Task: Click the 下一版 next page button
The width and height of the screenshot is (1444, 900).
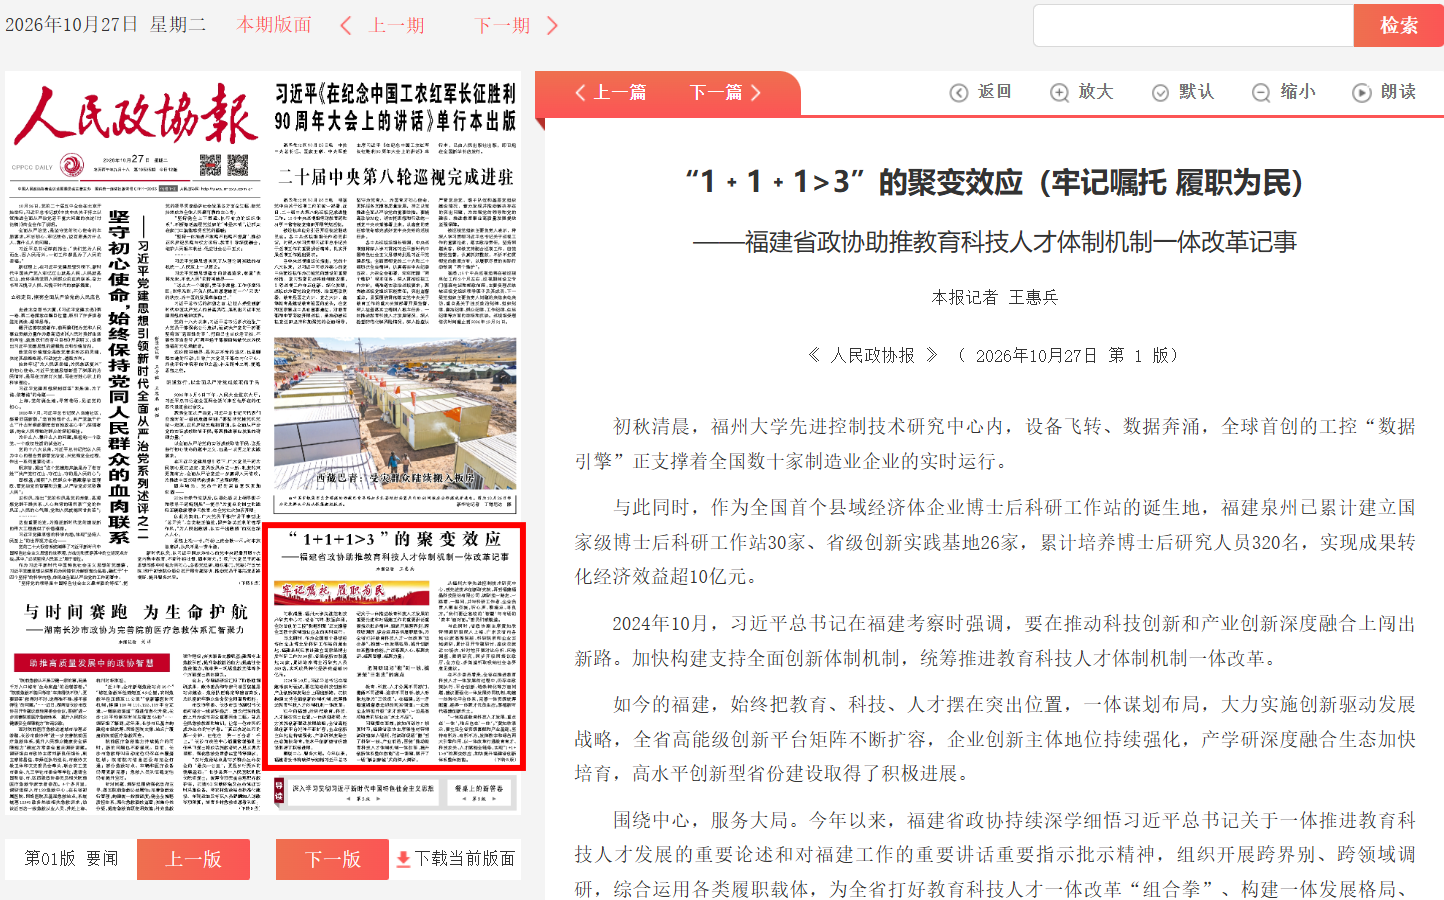Action: (x=332, y=859)
